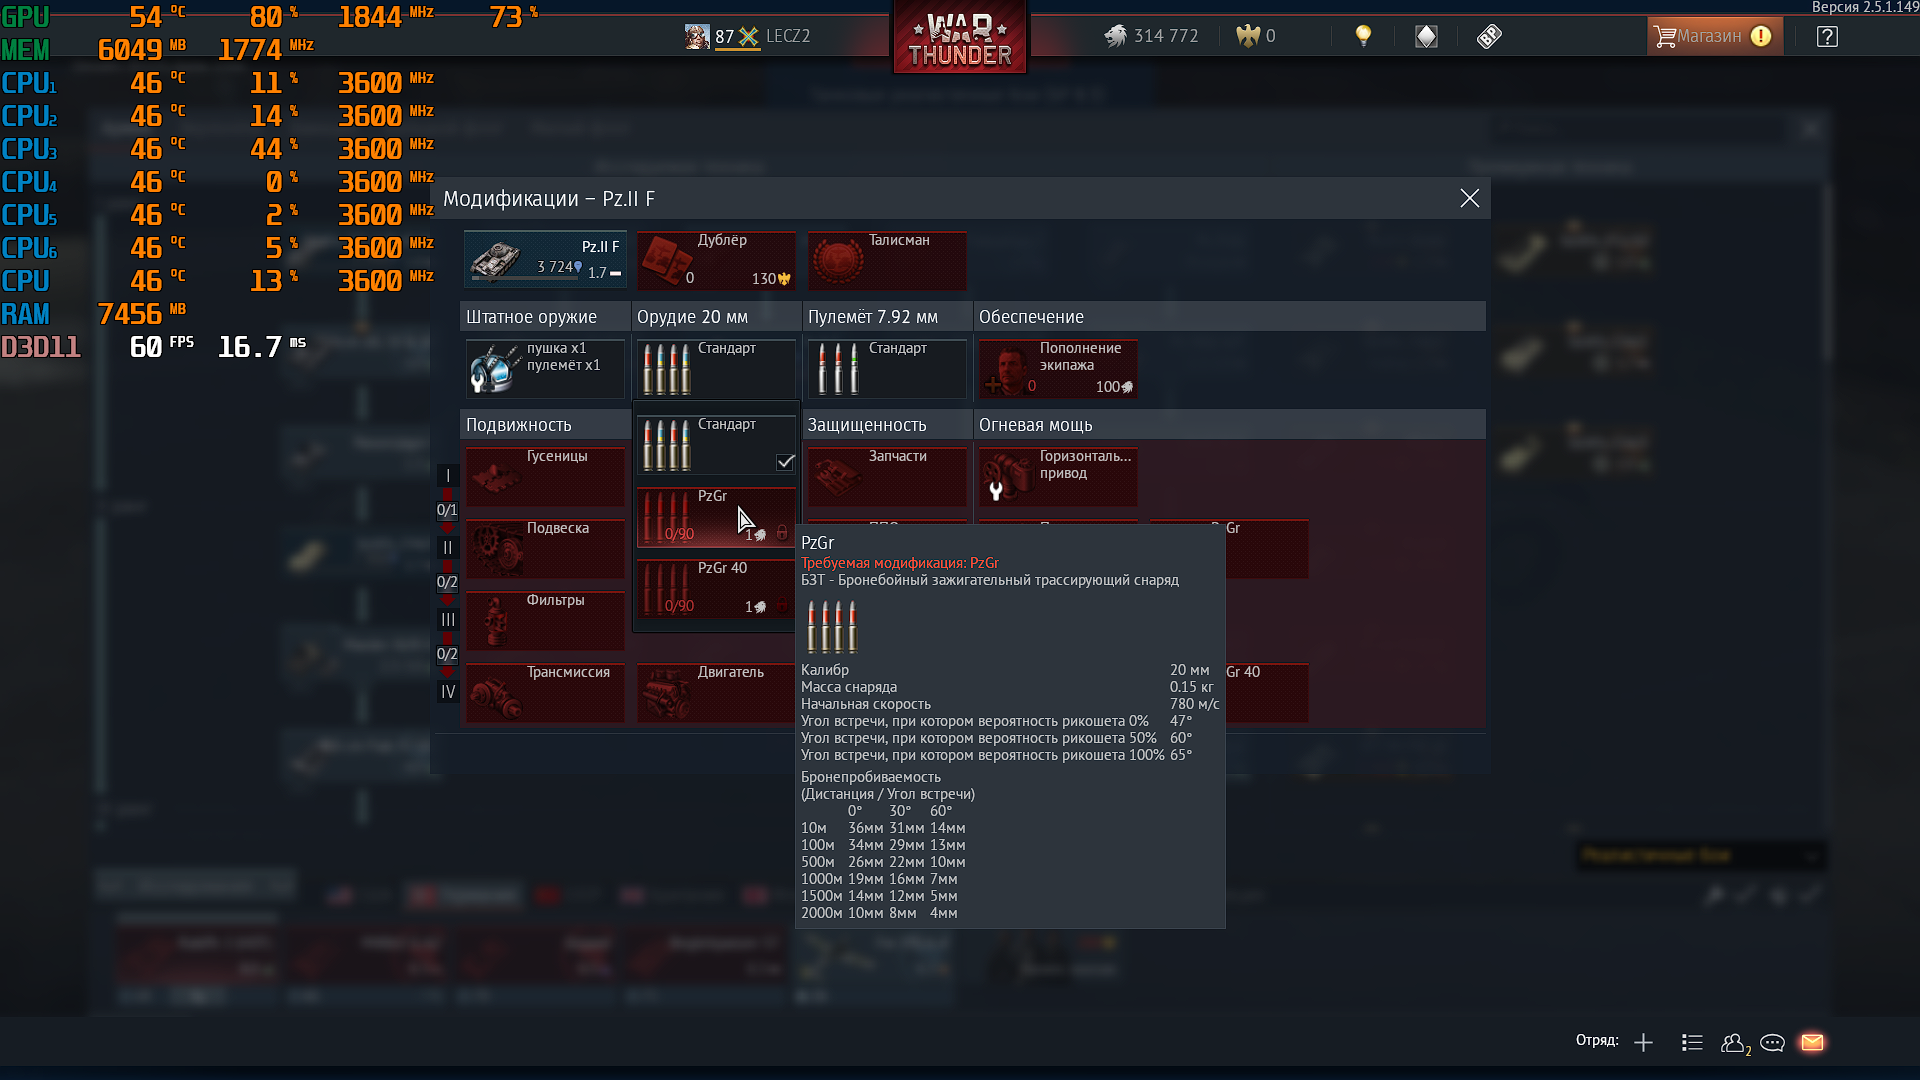Select the Гусеницы modification
1920x1080 pixels.
click(545, 476)
